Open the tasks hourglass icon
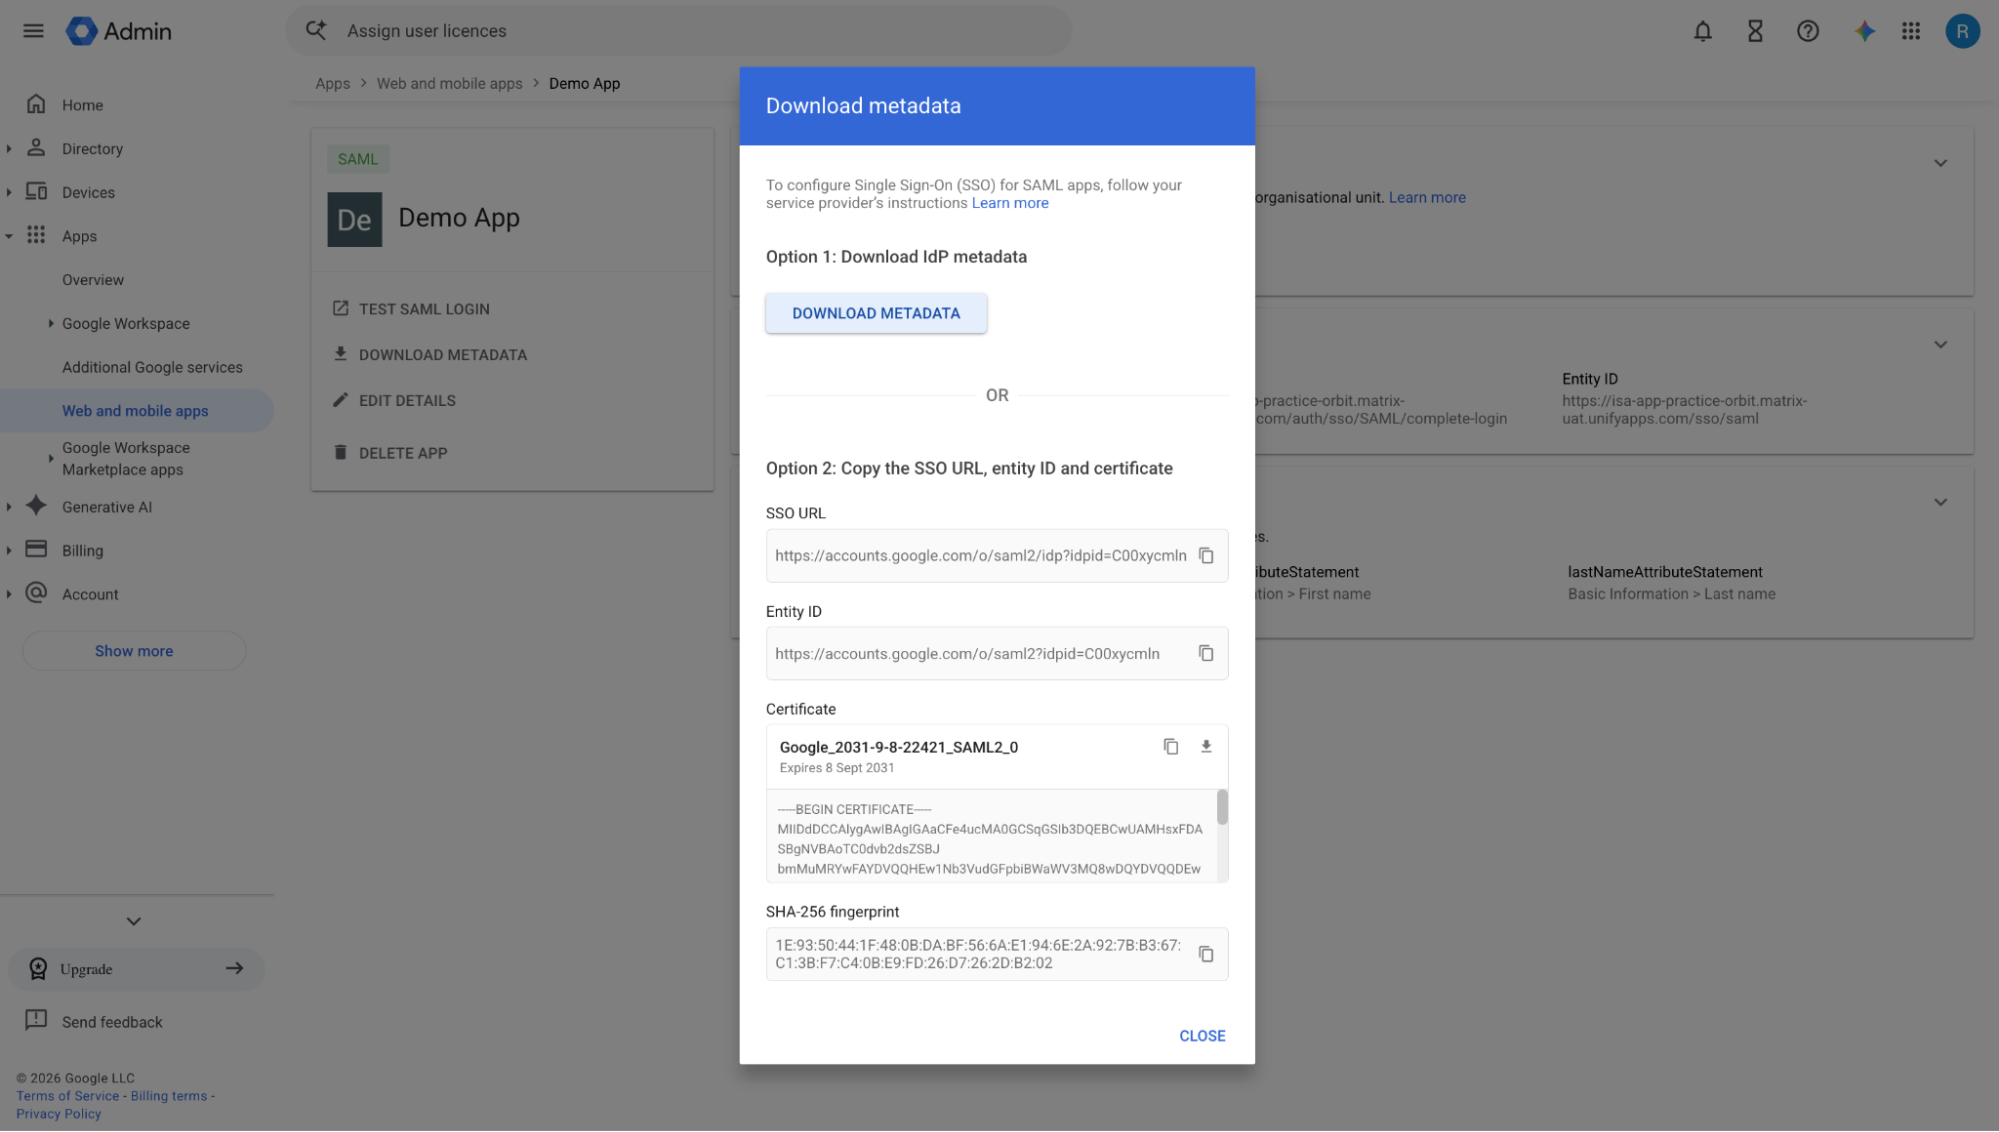The height and width of the screenshot is (1132, 1999). point(1755,31)
